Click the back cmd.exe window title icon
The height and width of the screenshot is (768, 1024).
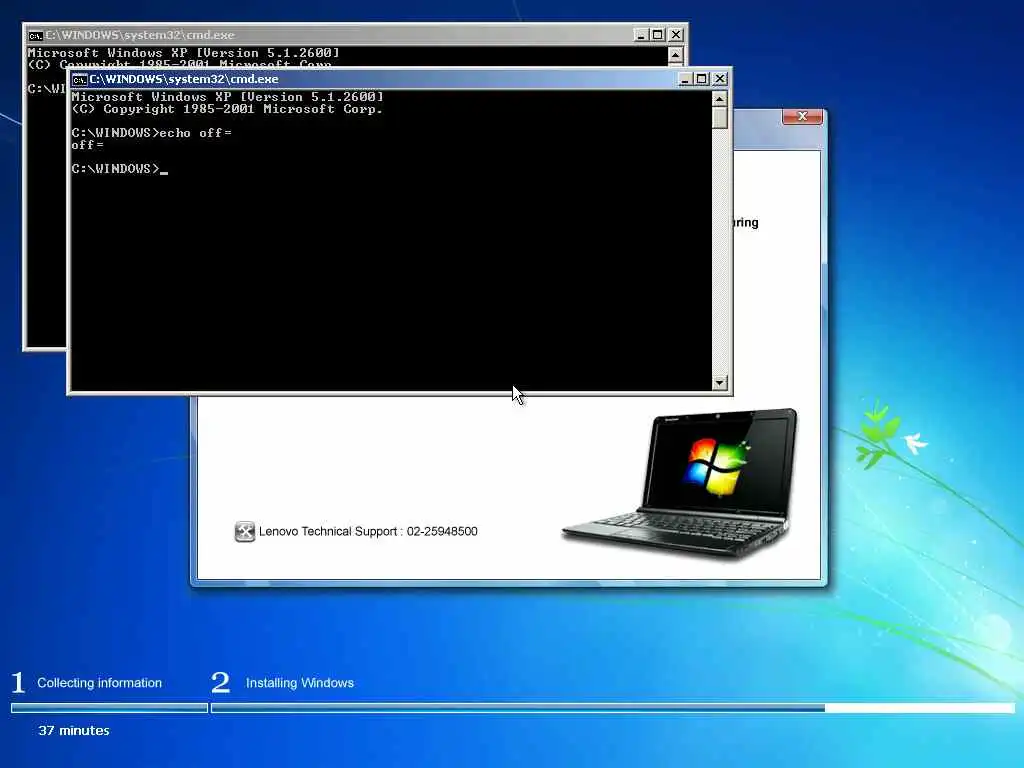(x=35, y=35)
